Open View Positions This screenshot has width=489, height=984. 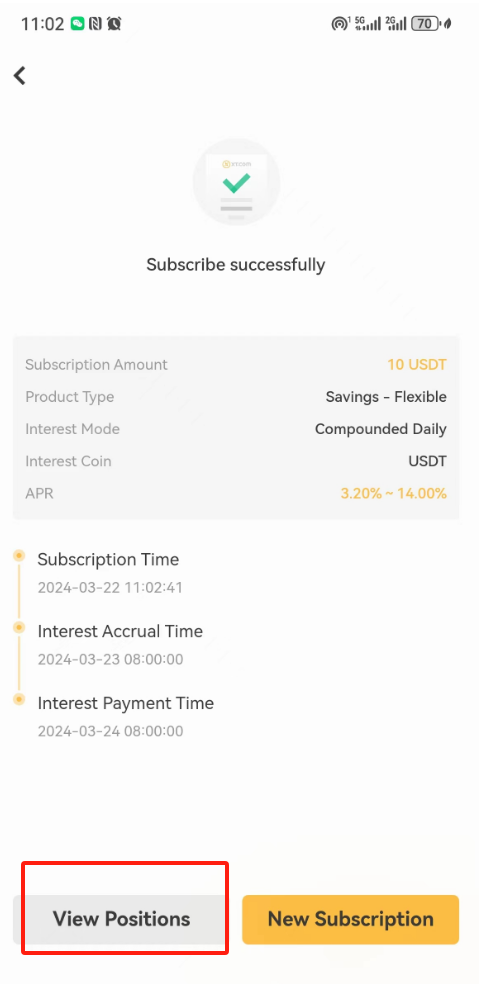119,919
